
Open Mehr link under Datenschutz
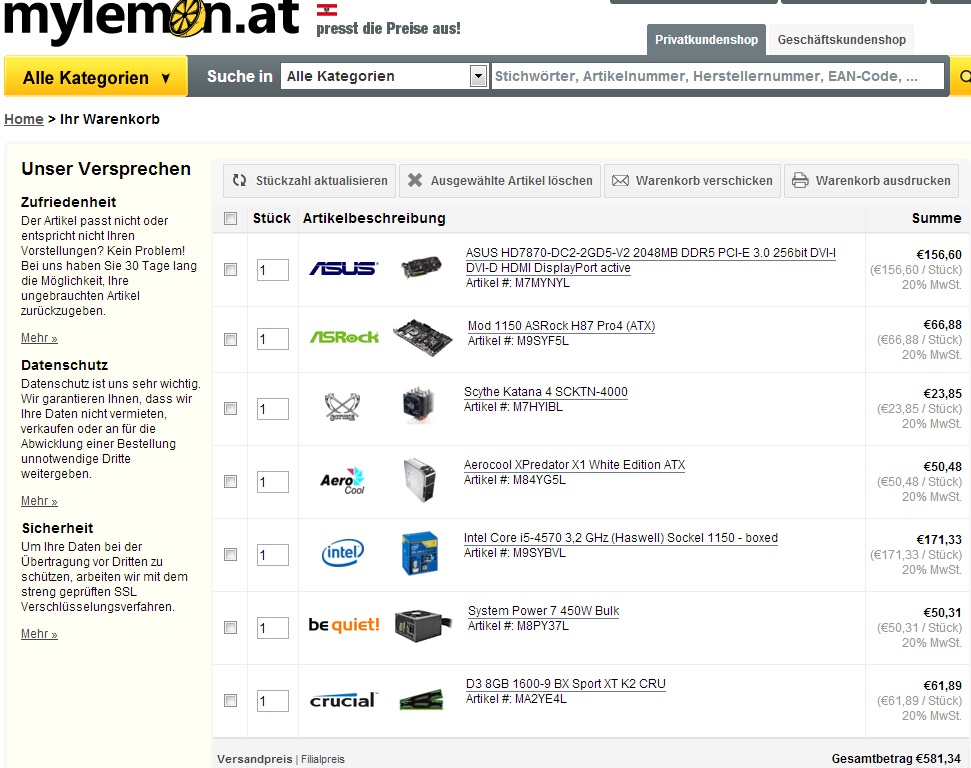(x=39, y=500)
